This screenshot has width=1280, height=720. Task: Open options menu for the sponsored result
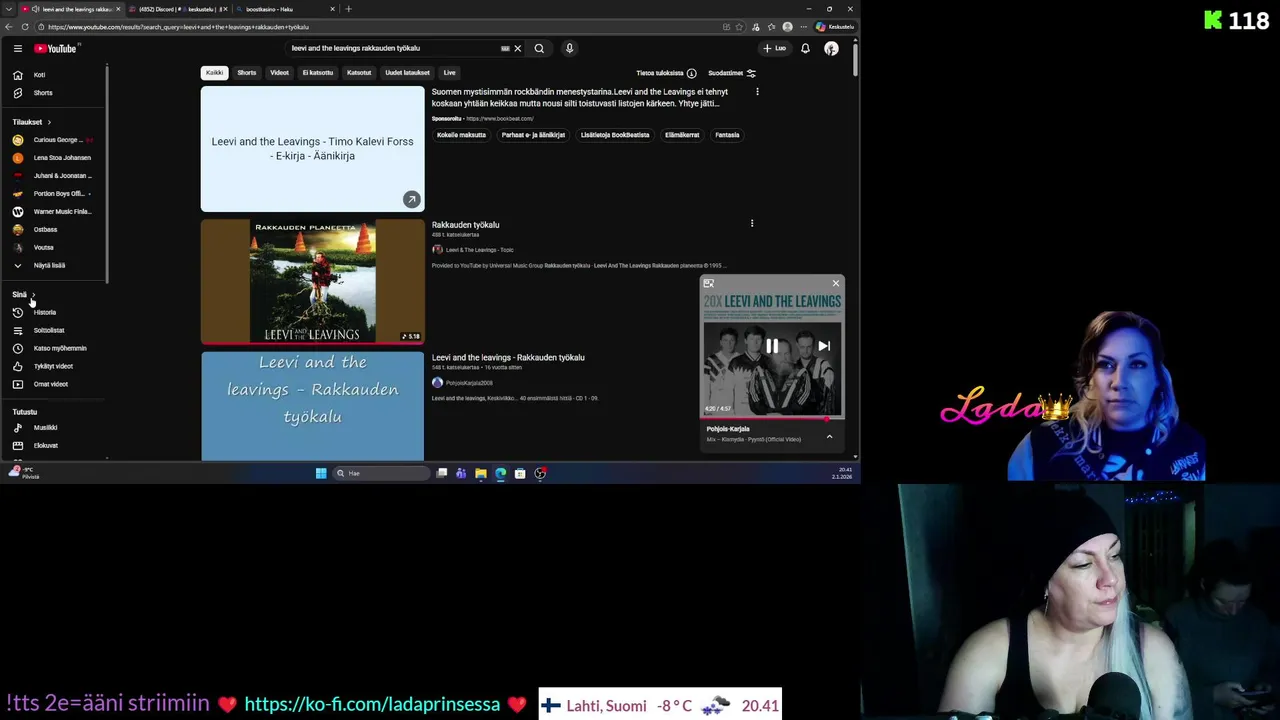click(x=757, y=92)
